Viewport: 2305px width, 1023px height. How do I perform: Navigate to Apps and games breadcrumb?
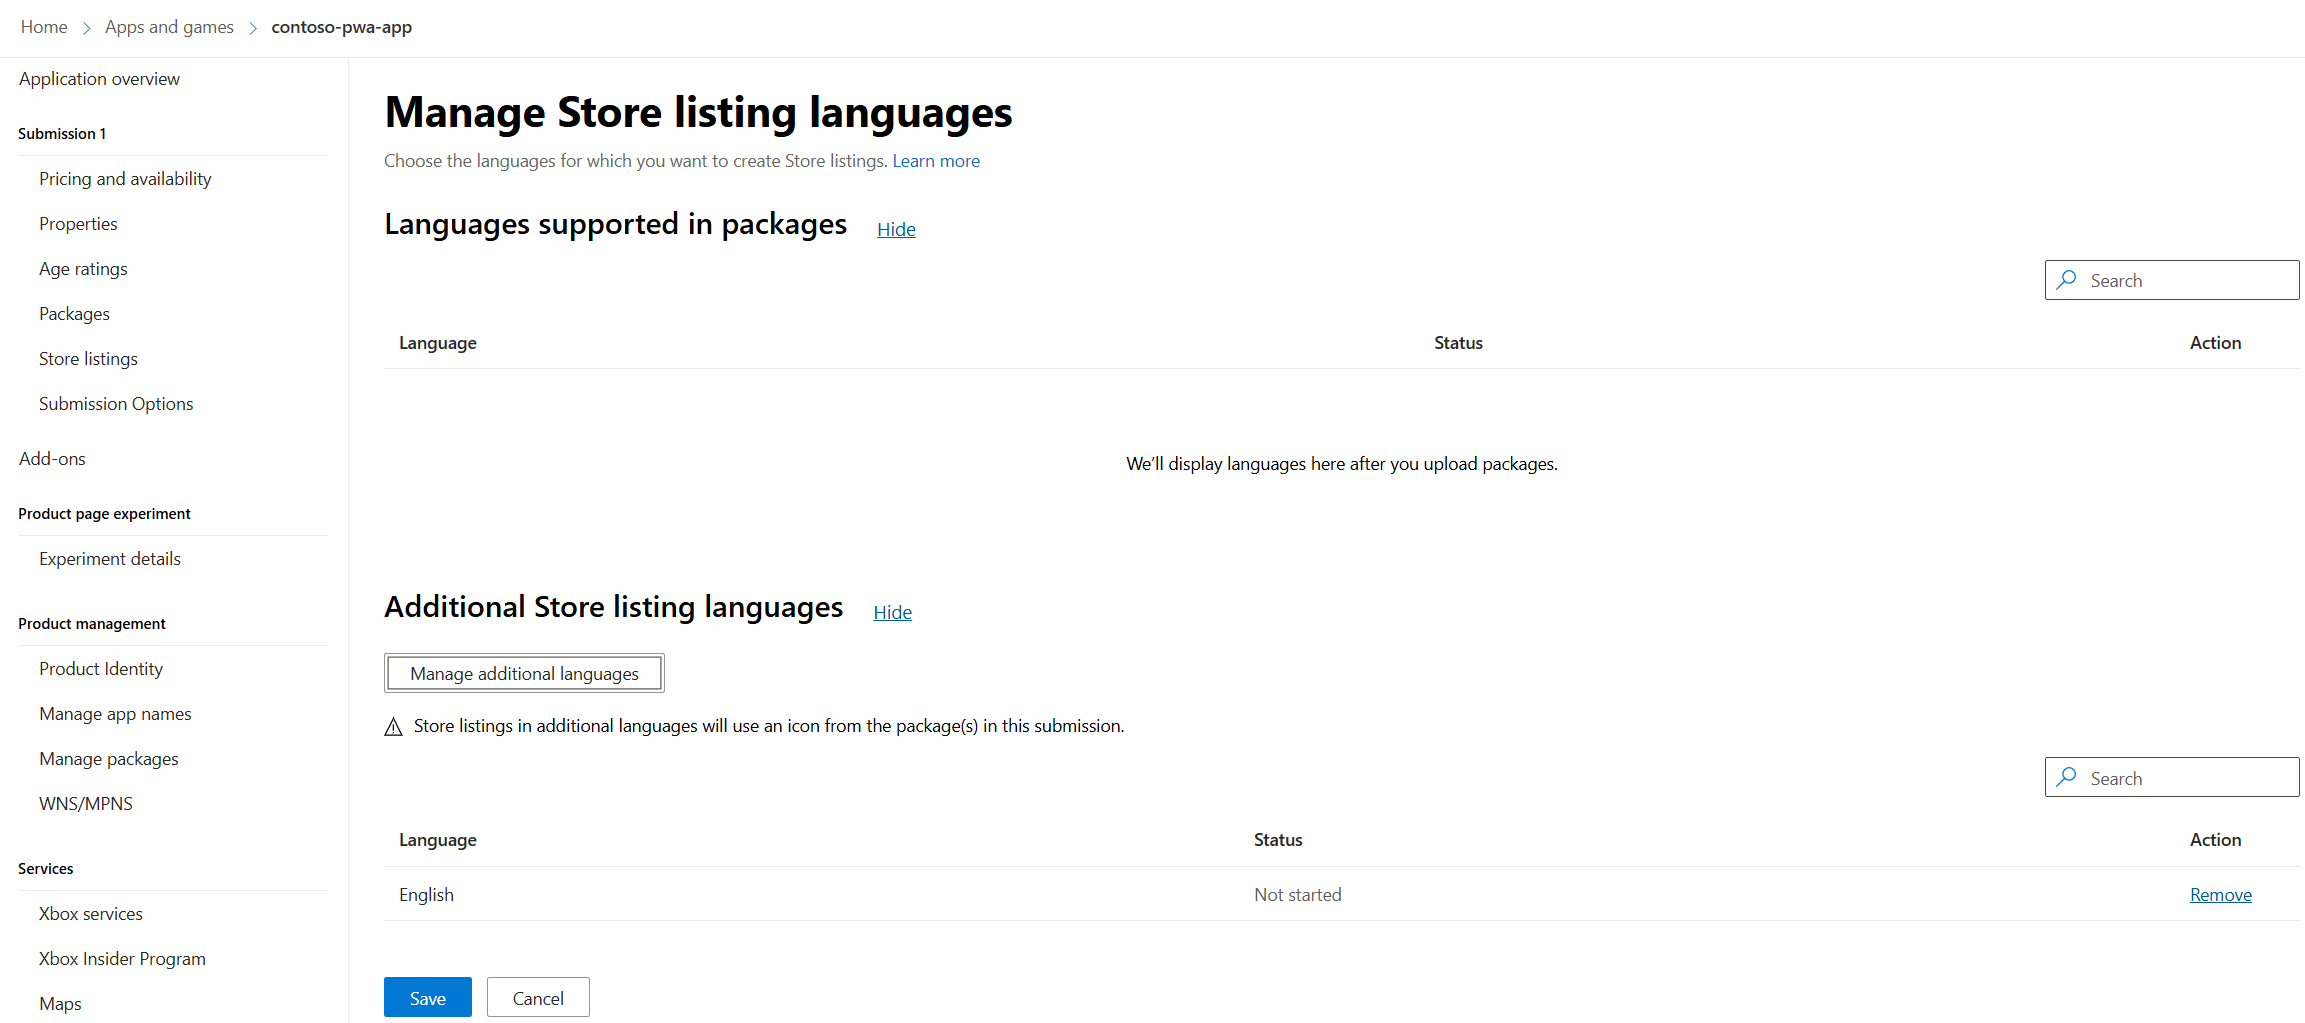coord(169,27)
